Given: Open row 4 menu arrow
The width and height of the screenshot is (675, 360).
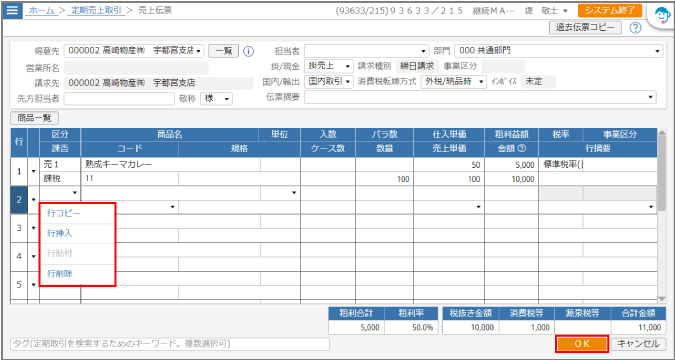Looking at the screenshot, I should [34, 257].
